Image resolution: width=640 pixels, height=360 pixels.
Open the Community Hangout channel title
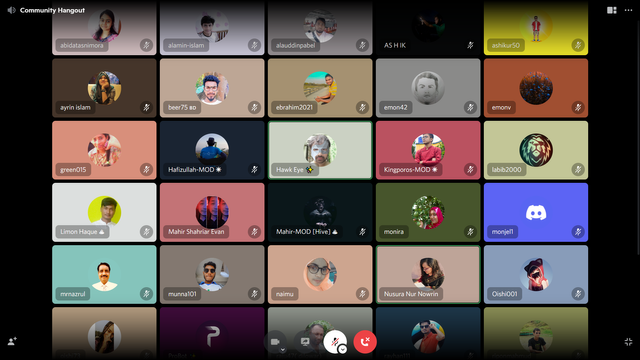(52, 10)
